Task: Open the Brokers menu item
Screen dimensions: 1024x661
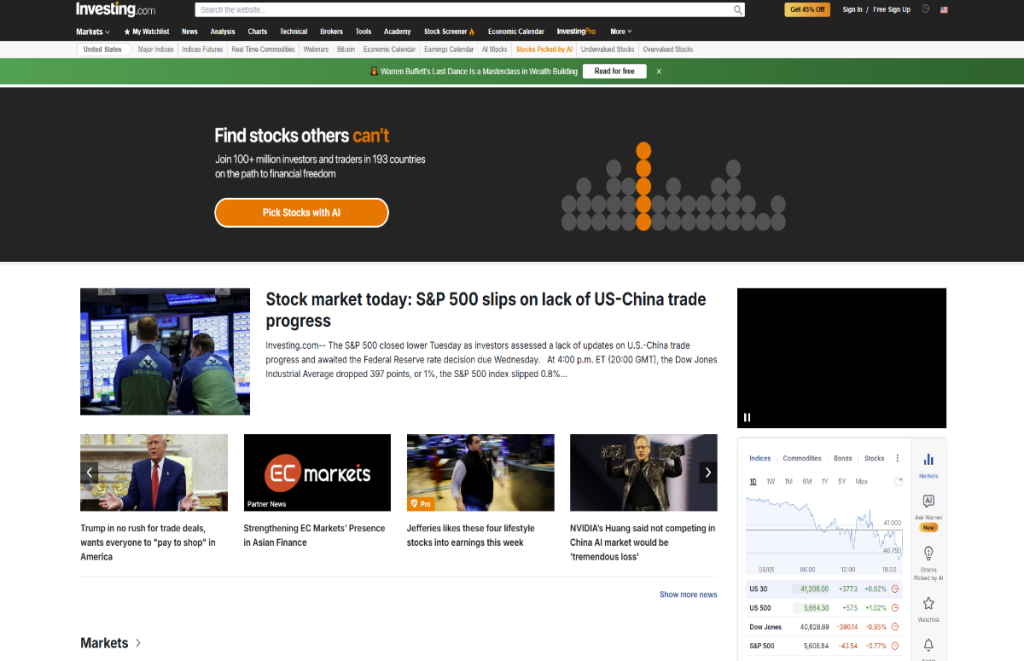Action: click(331, 31)
